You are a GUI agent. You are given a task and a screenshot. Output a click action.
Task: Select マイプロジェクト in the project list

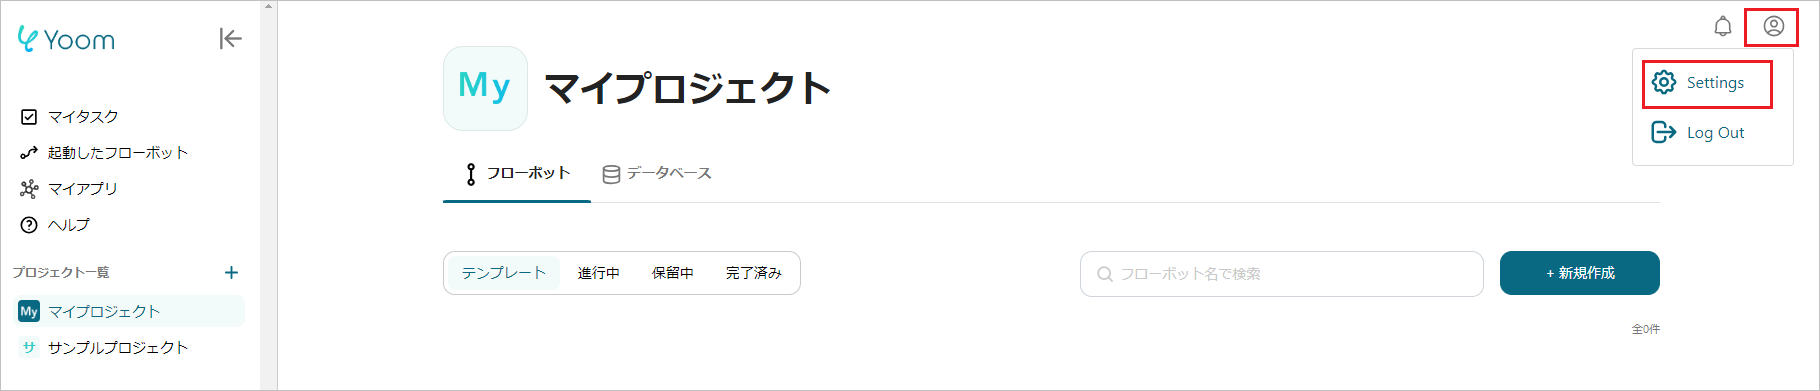tap(130, 311)
